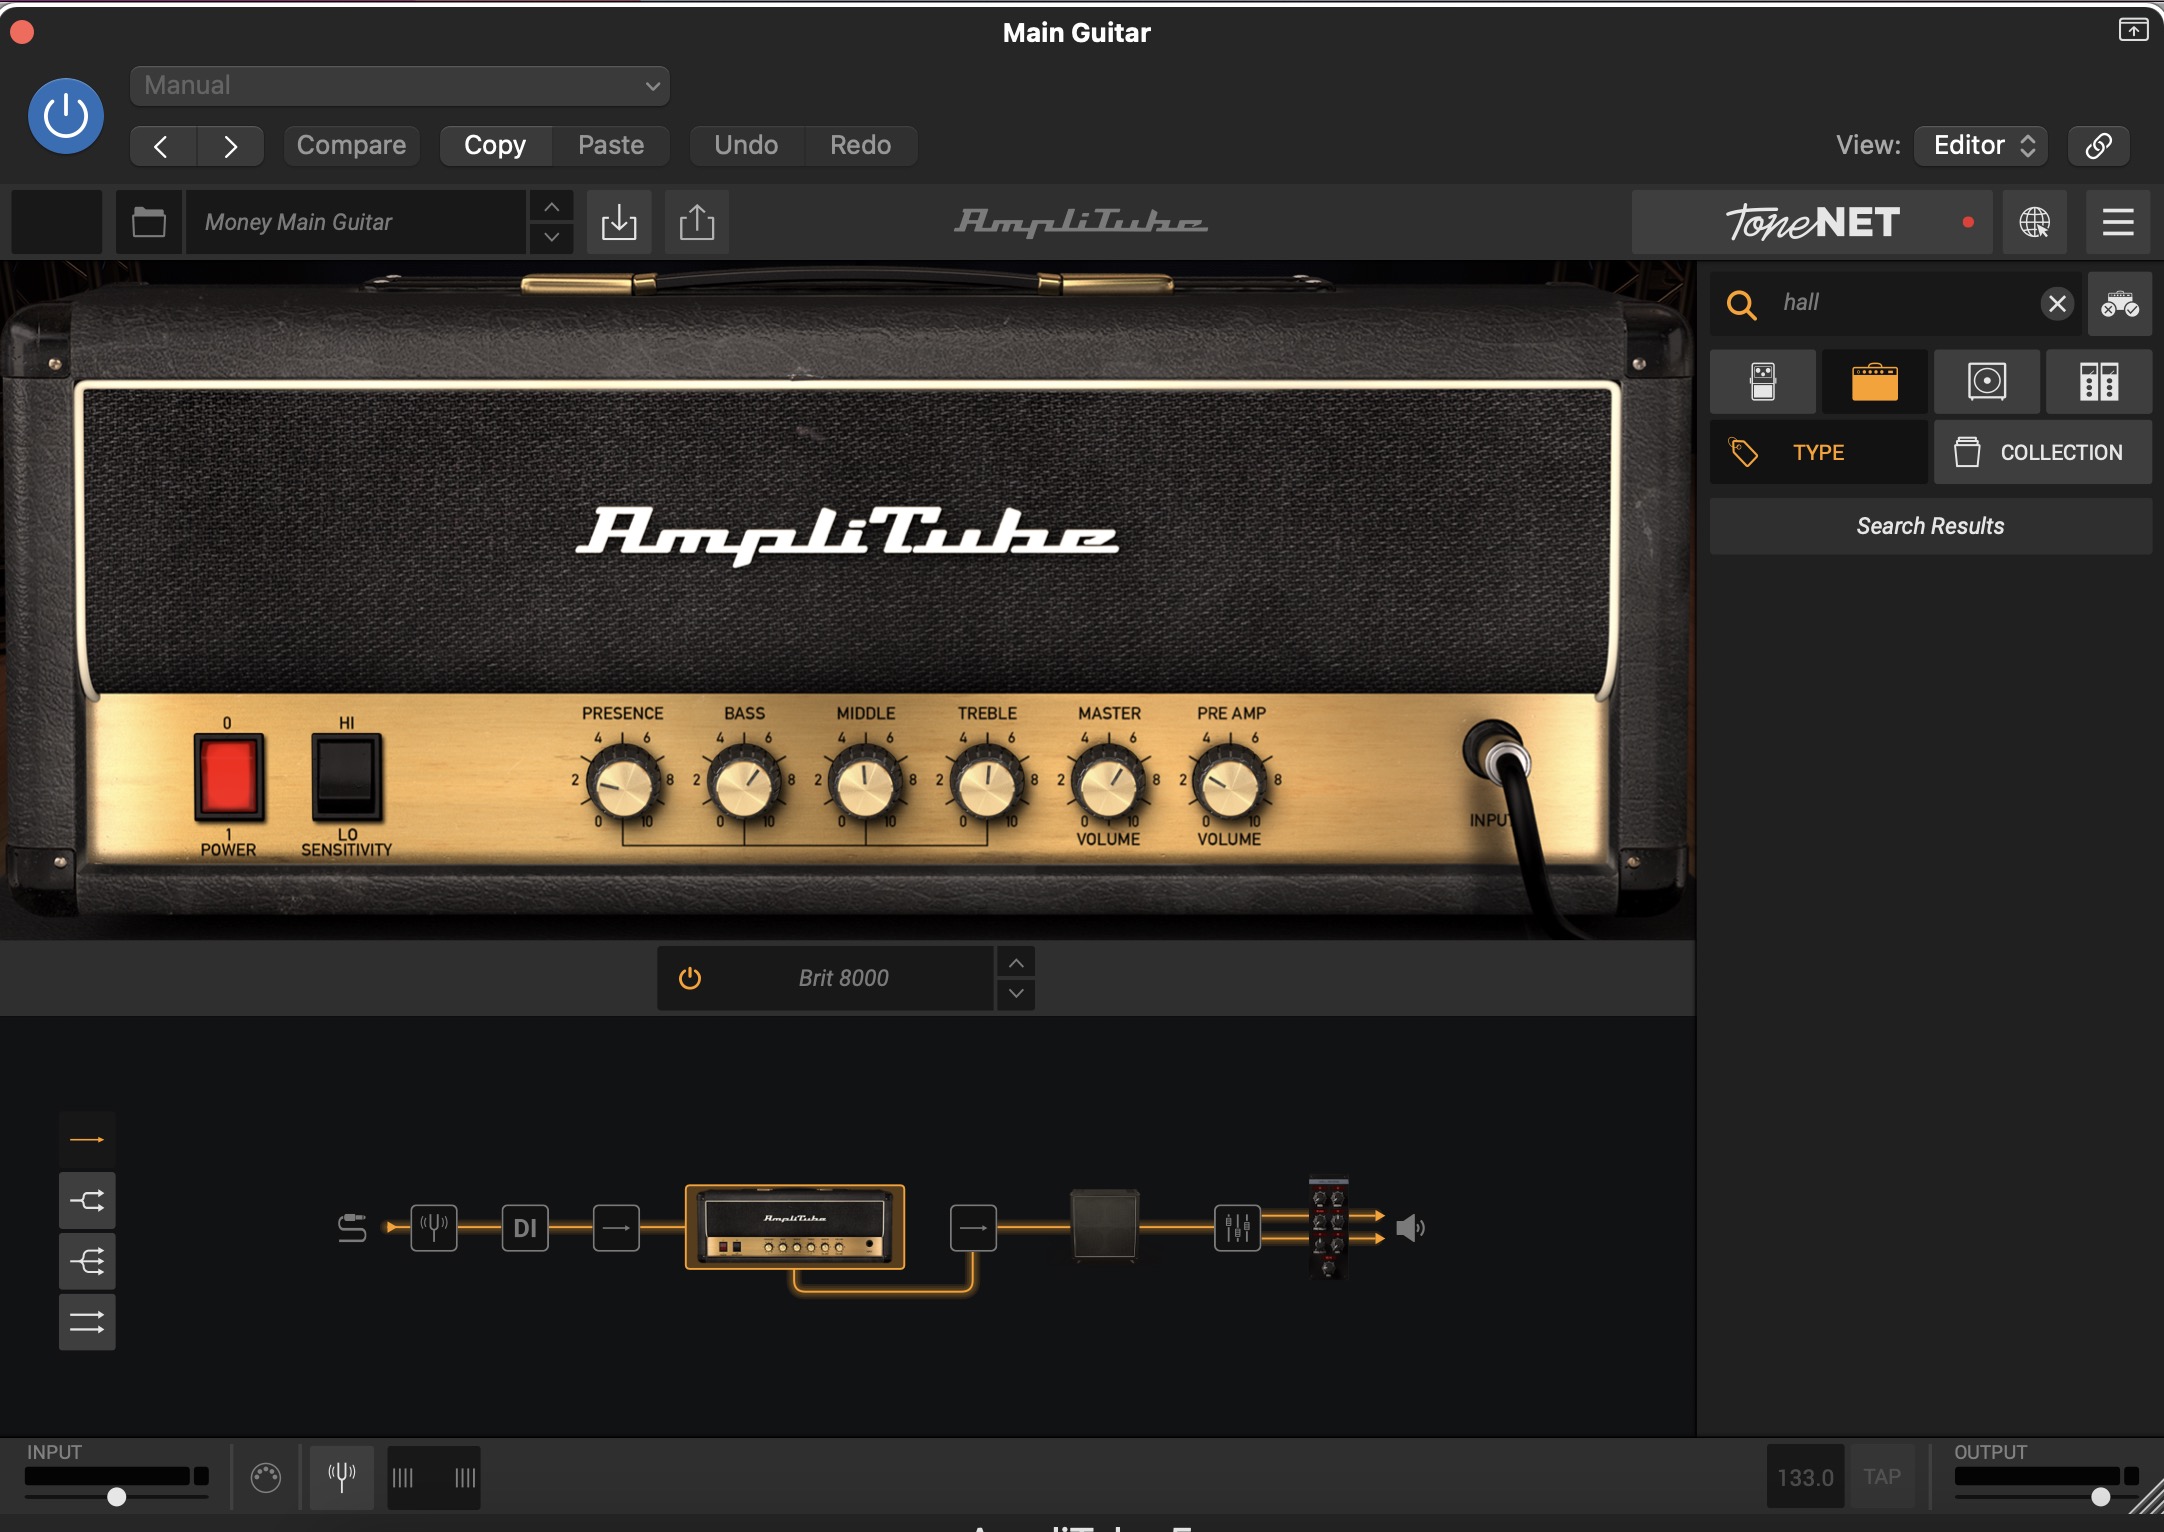This screenshot has height=1532, width=2164.
Task: Select the rack effect unit in chain
Action: (x=1328, y=1228)
